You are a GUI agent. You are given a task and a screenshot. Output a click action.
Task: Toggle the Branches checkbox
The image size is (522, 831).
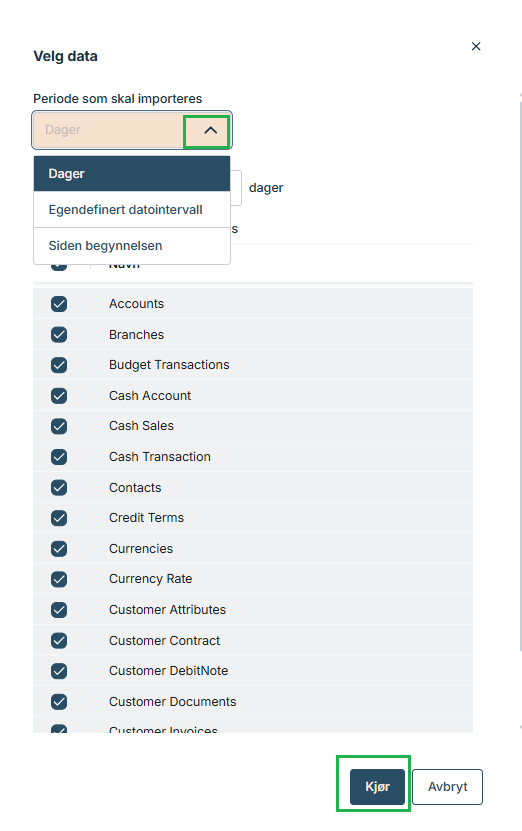[x=59, y=334]
